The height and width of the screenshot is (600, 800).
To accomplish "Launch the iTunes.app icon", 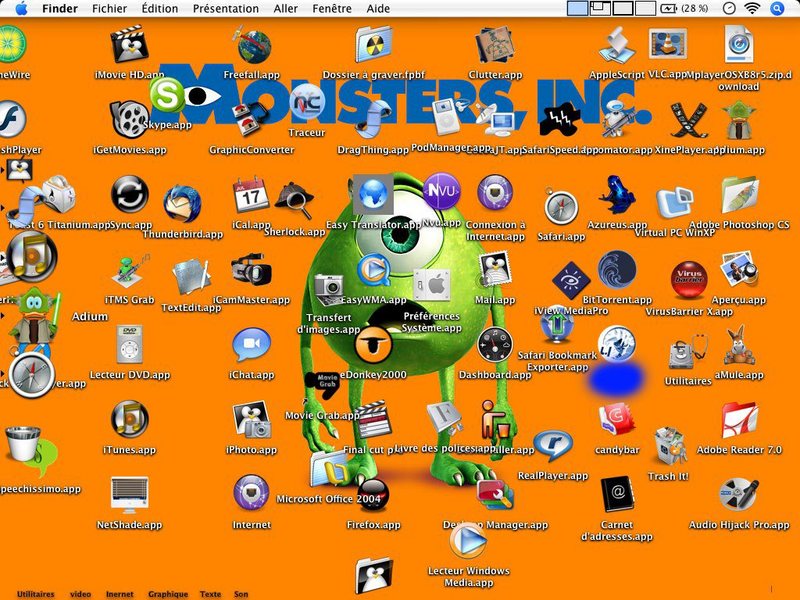I will pos(129,419).
